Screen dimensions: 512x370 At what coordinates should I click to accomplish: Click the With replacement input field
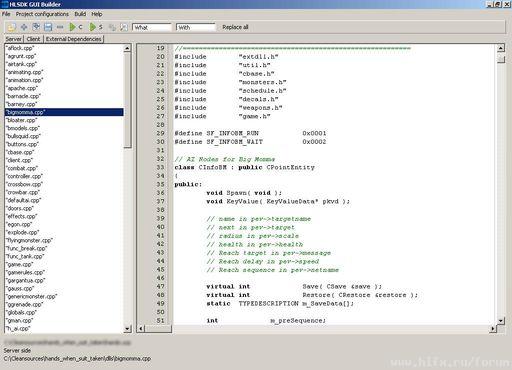(x=196, y=27)
